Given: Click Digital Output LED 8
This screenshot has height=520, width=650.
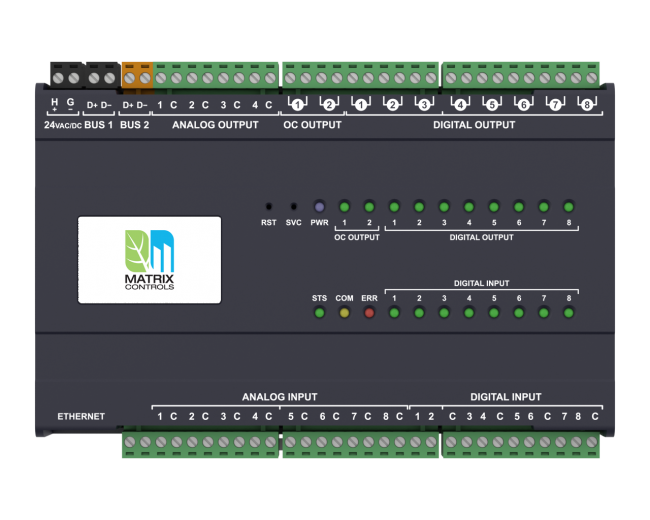Looking at the screenshot, I should point(568,205).
